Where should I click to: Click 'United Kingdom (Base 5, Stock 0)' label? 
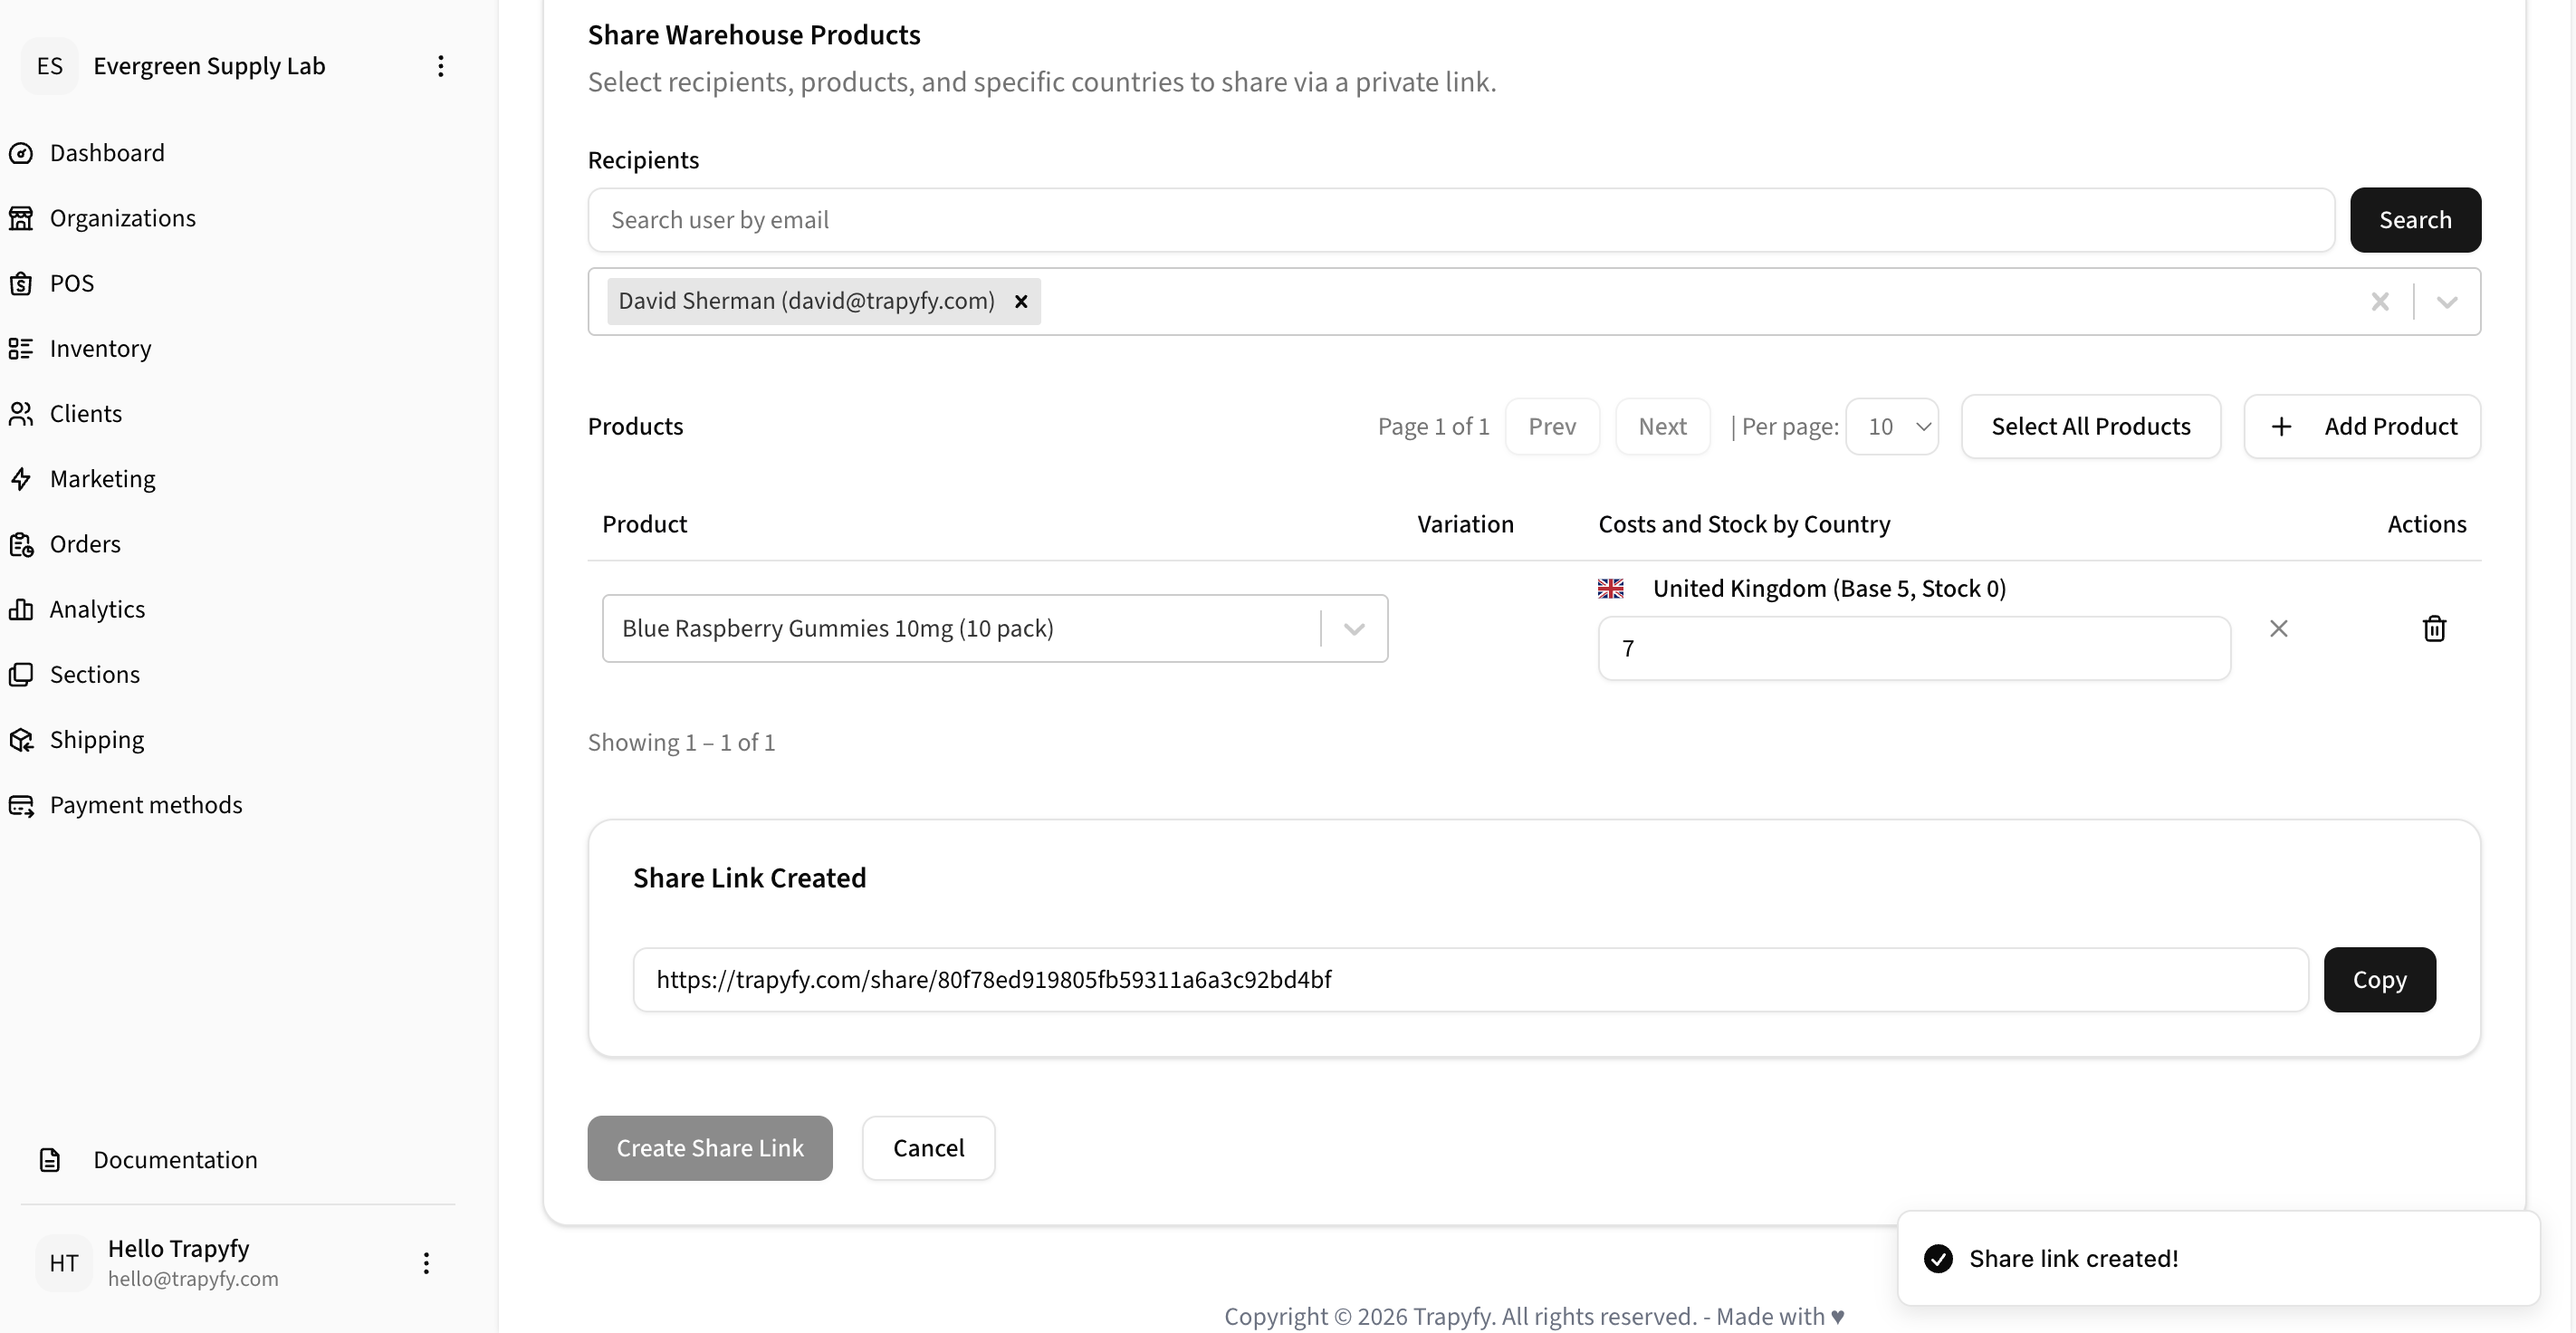[1829, 589]
